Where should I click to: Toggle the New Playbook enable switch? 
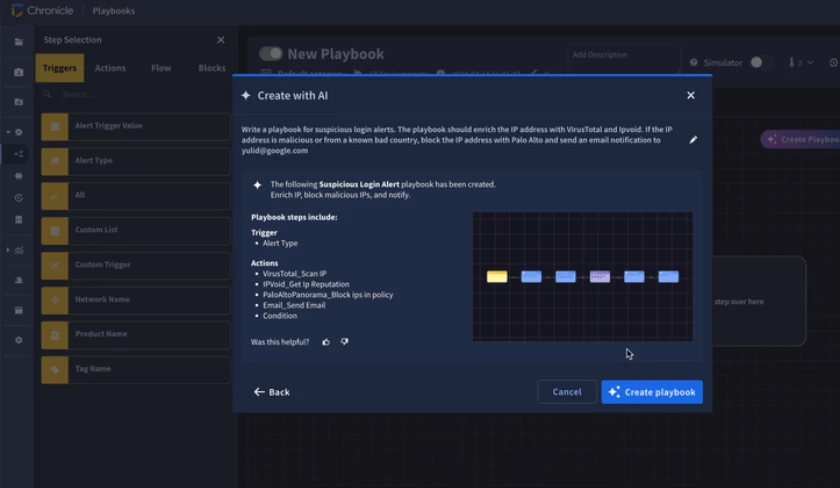click(271, 54)
